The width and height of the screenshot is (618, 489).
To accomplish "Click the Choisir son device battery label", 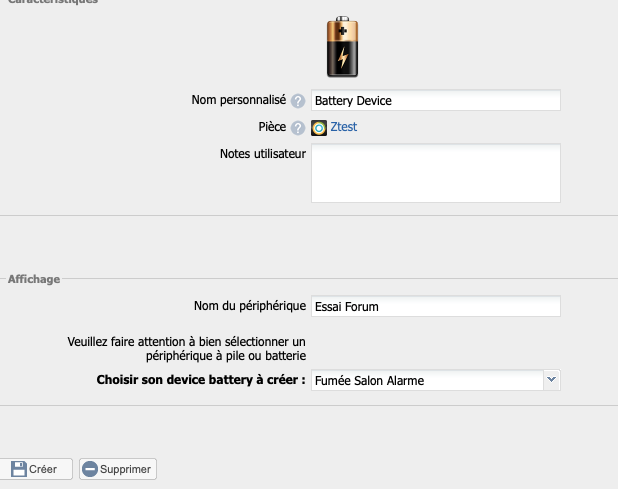I will click(x=200, y=380).
